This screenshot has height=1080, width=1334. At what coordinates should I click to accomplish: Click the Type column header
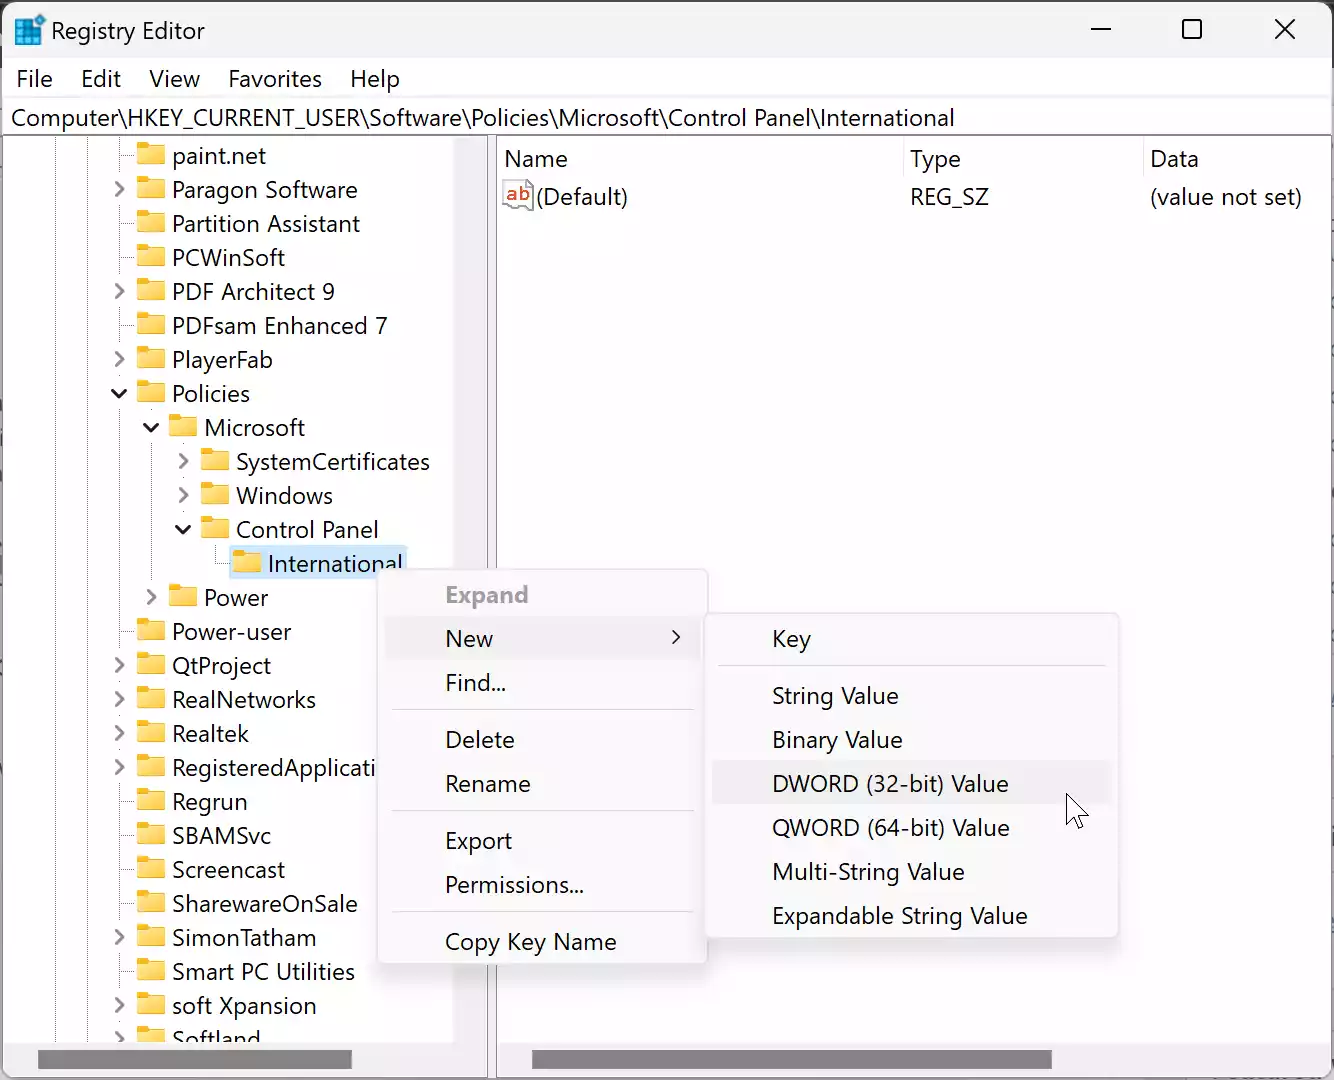(935, 159)
